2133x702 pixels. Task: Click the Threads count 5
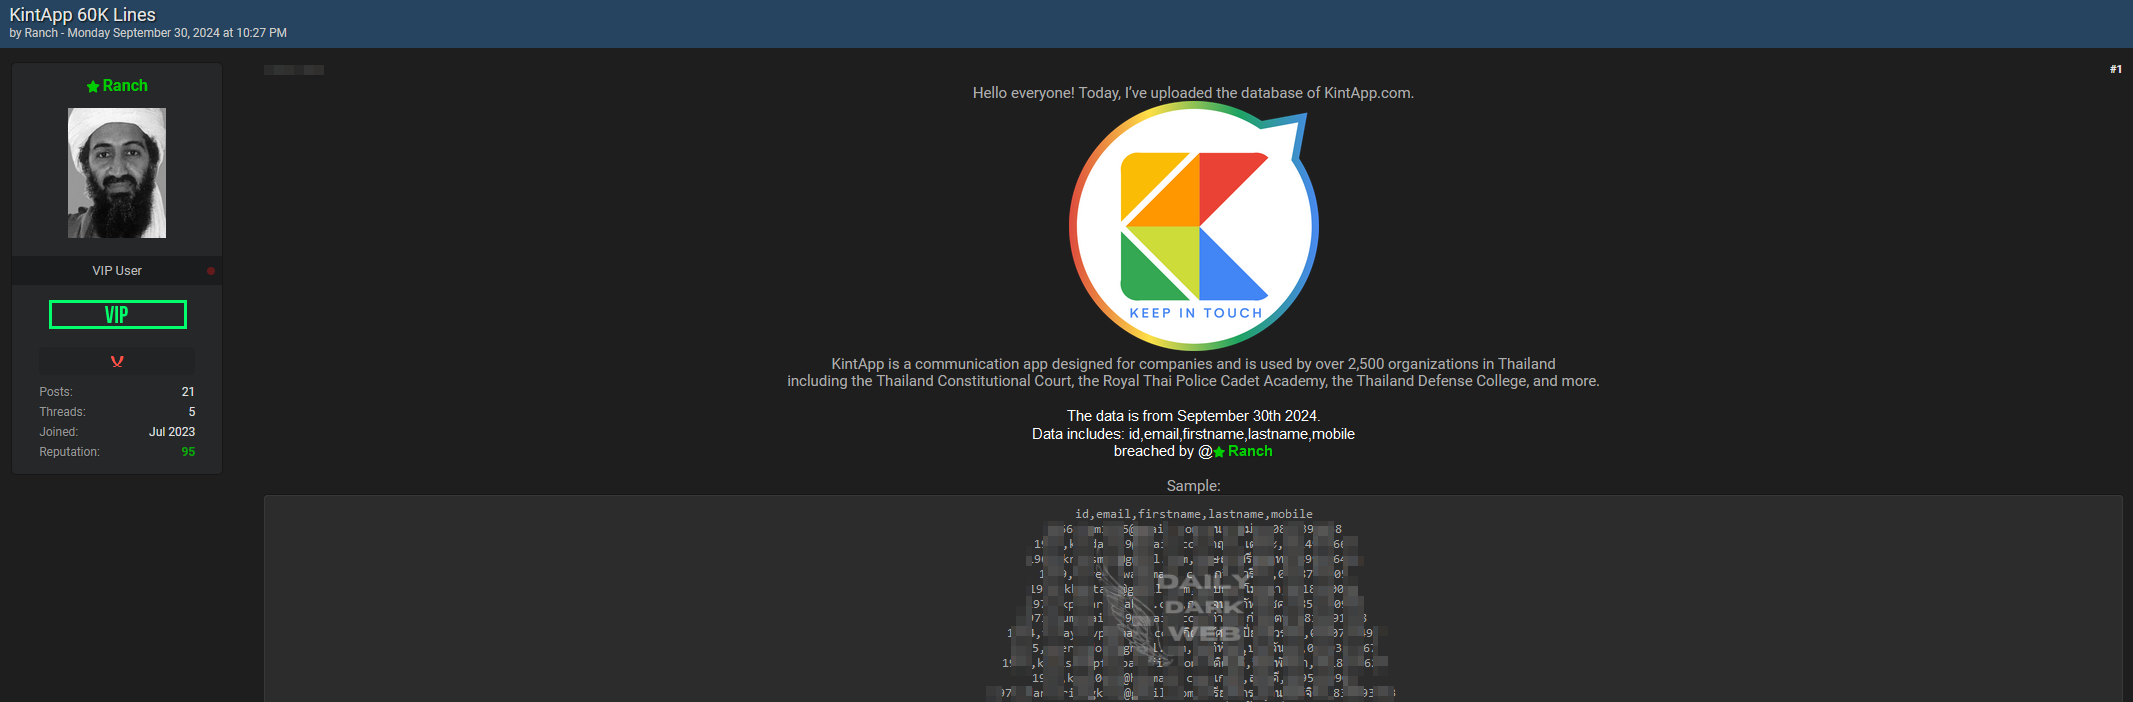tap(192, 412)
